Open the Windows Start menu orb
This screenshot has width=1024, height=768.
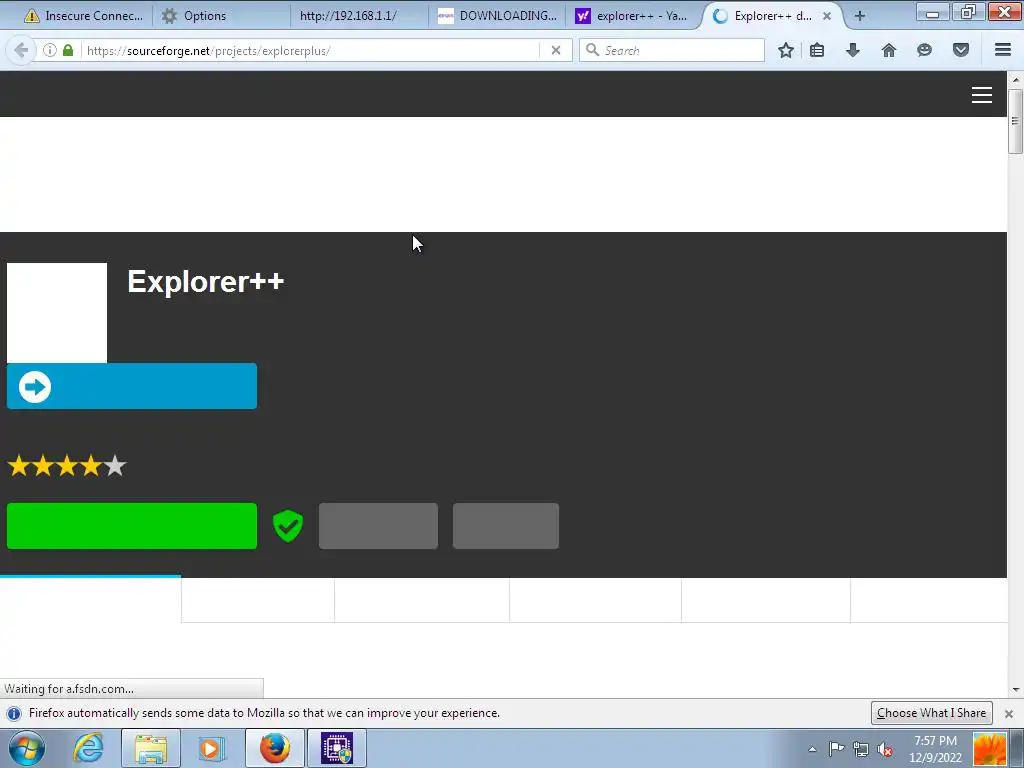pyautogui.click(x=27, y=748)
